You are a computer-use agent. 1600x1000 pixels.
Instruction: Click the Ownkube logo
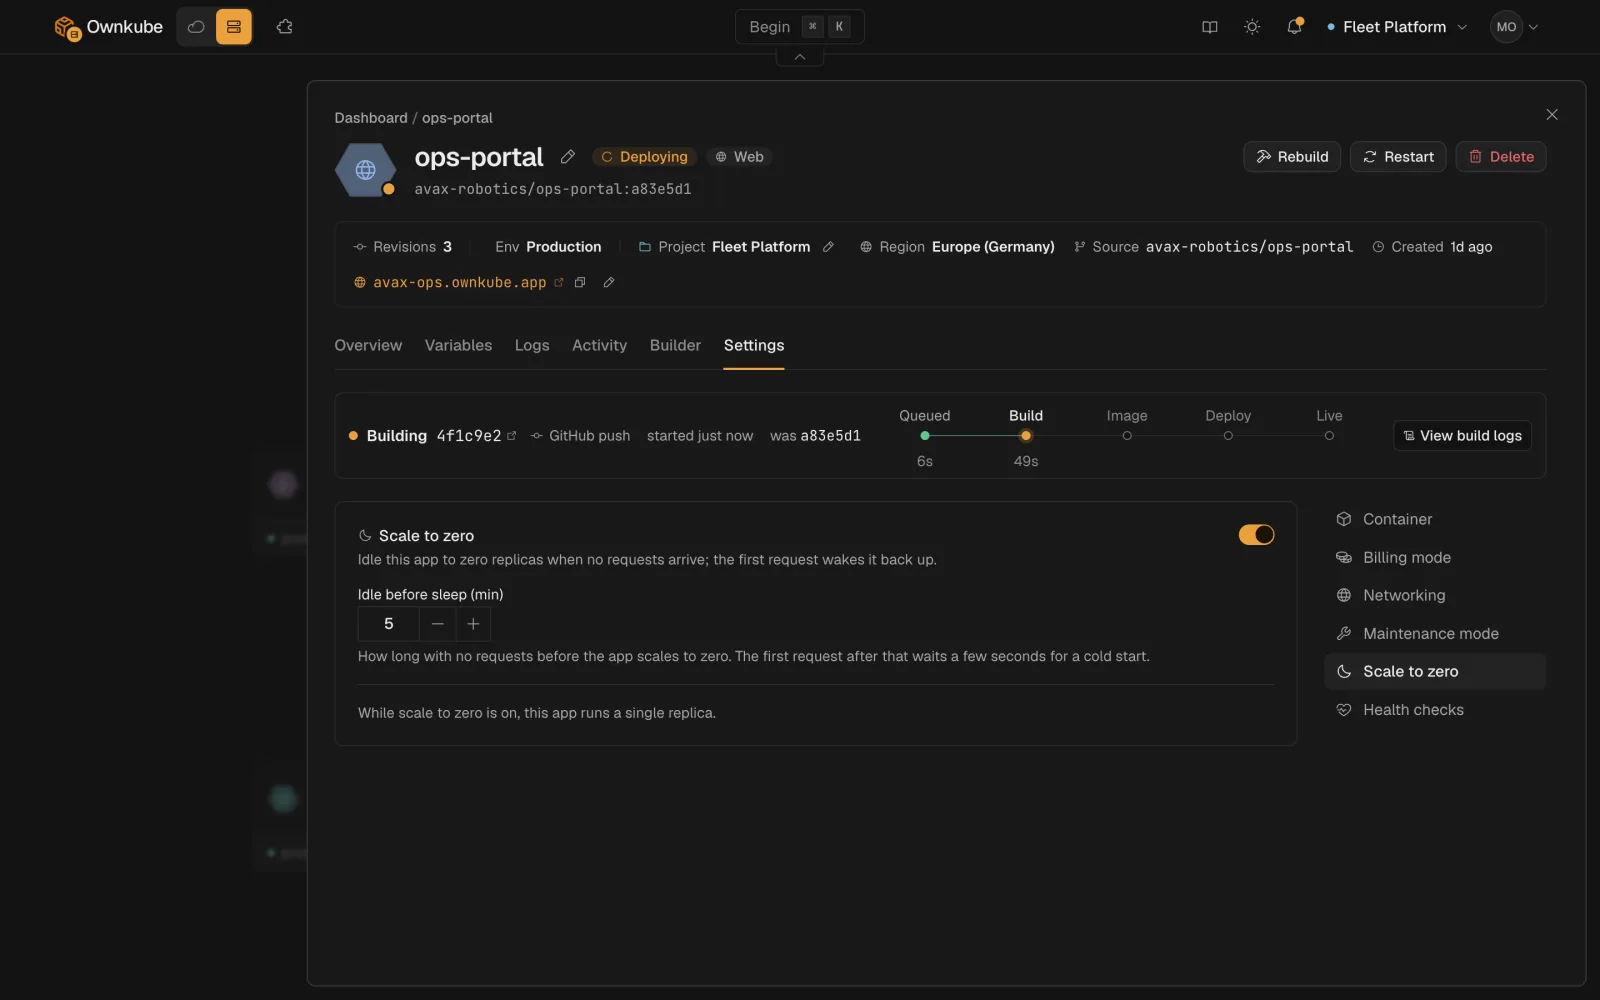pyautogui.click(x=108, y=27)
